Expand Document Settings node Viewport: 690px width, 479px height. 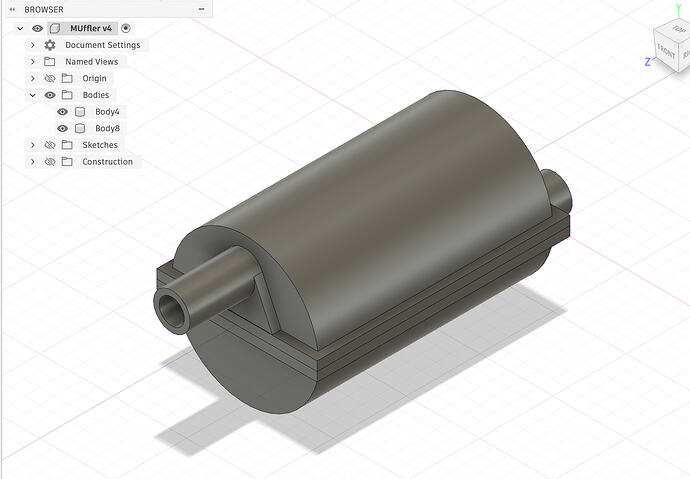click(33, 45)
